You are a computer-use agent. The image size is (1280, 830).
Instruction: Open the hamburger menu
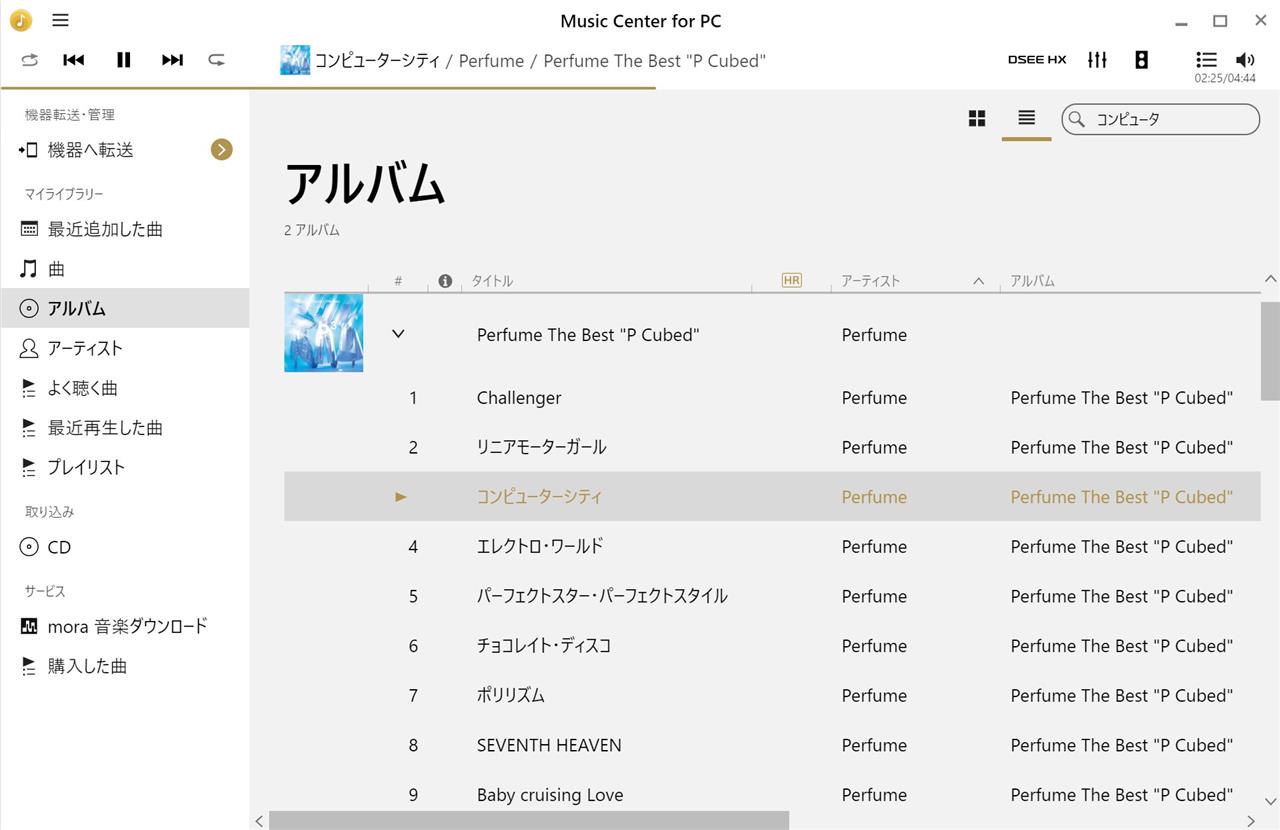(x=60, y=20)
